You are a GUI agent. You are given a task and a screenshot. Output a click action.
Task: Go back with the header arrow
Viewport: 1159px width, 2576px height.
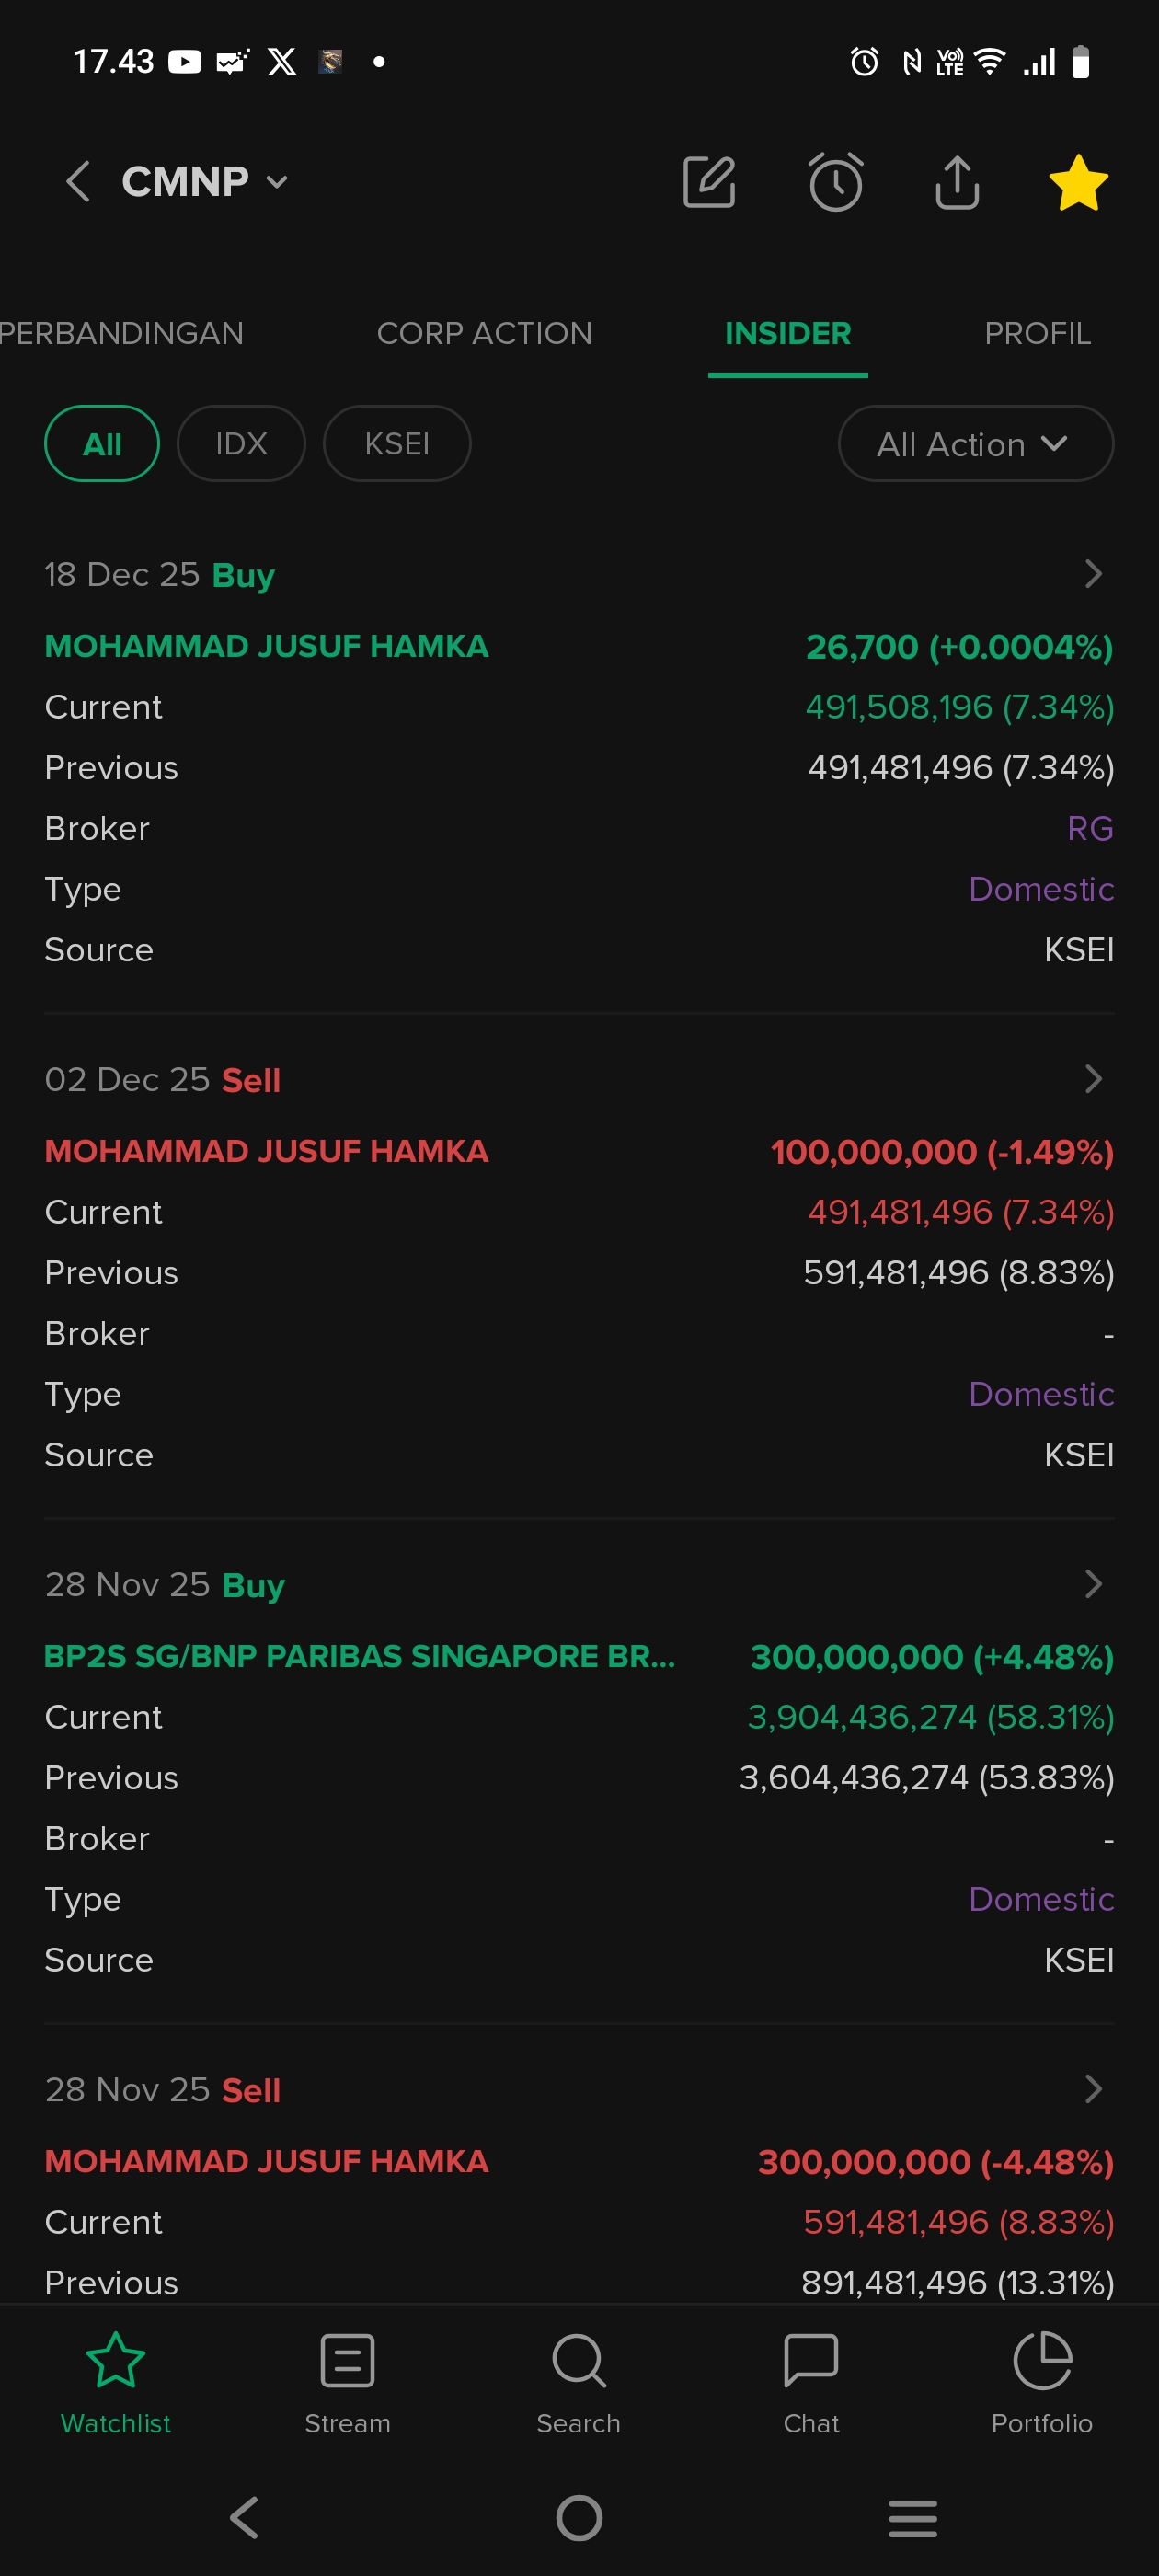[78, 182]
